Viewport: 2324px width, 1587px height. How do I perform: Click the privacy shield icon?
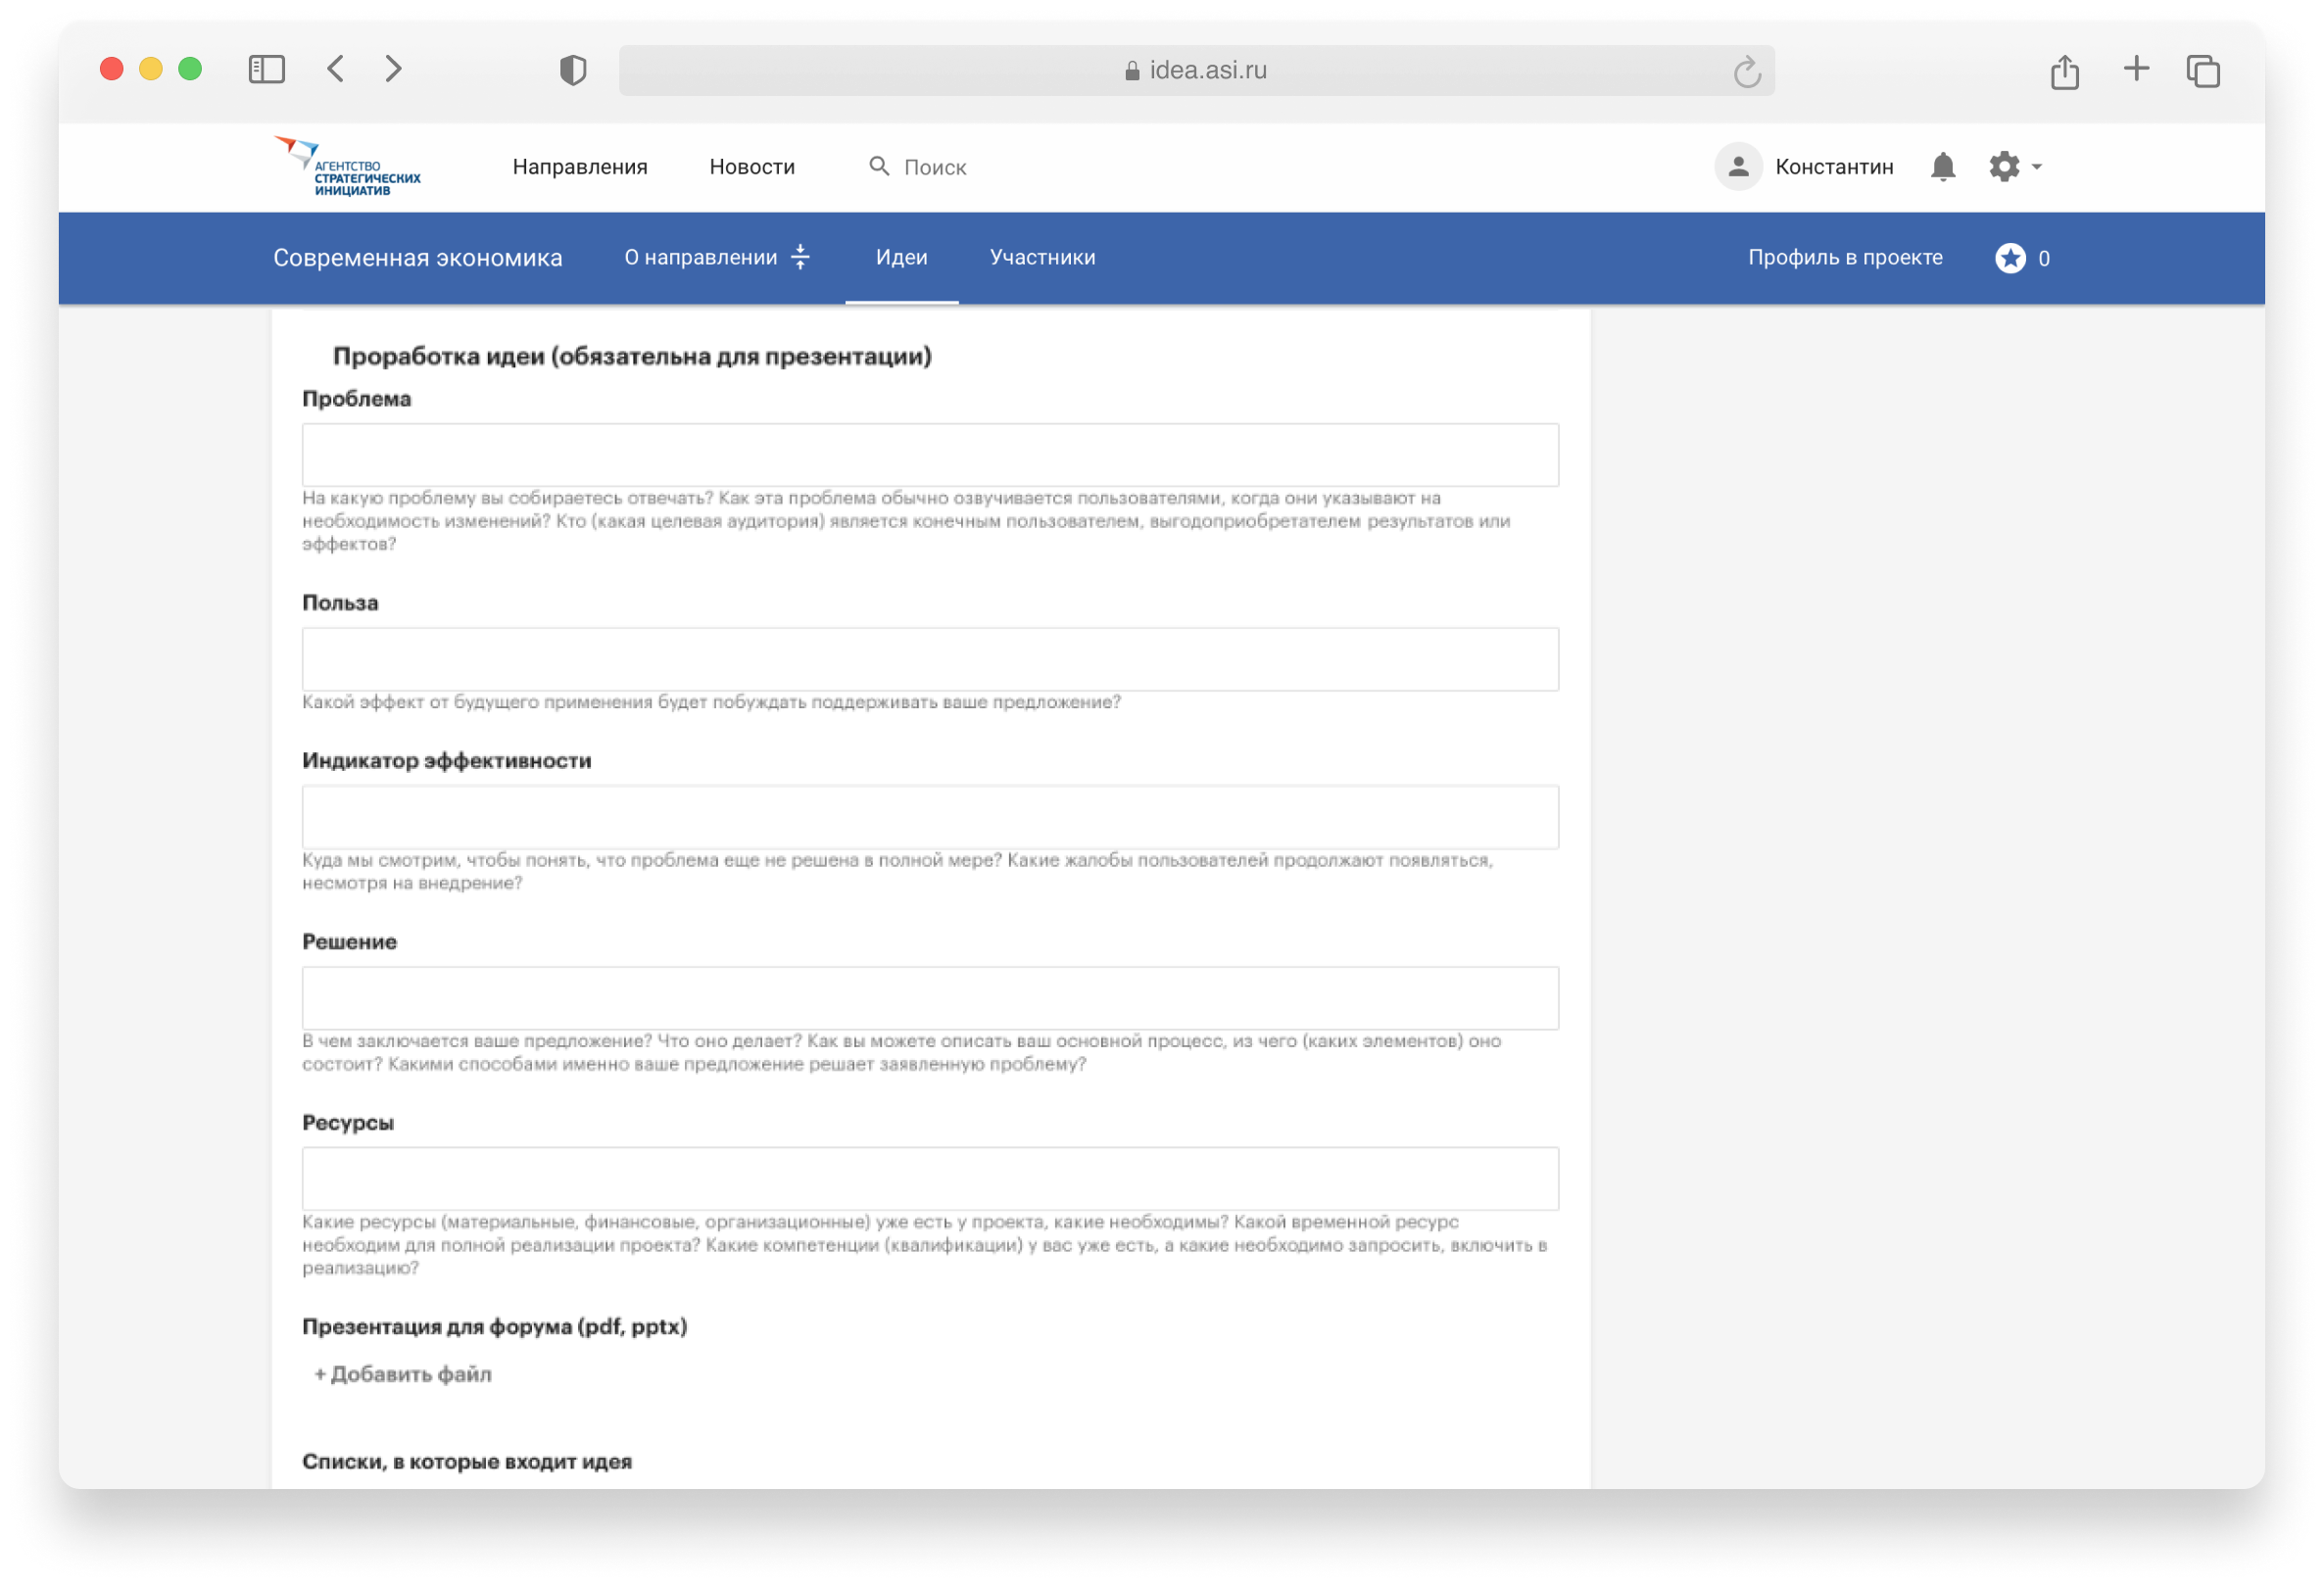tap(572, 70)
